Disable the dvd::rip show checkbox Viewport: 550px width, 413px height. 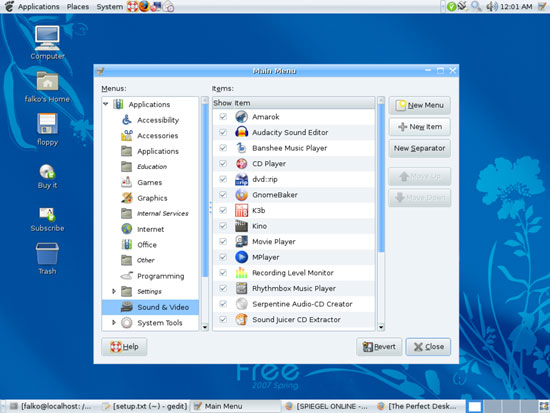(223, 179)
